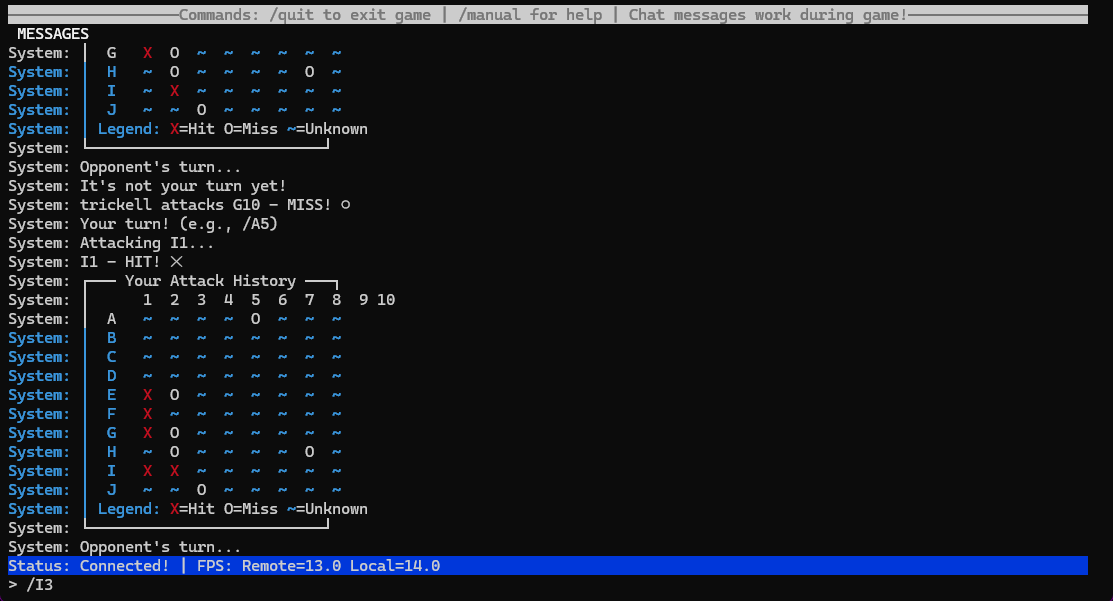
Task: Click row label B of the Attack History grid
Action: pyautogui.click(x=111, y=338)
